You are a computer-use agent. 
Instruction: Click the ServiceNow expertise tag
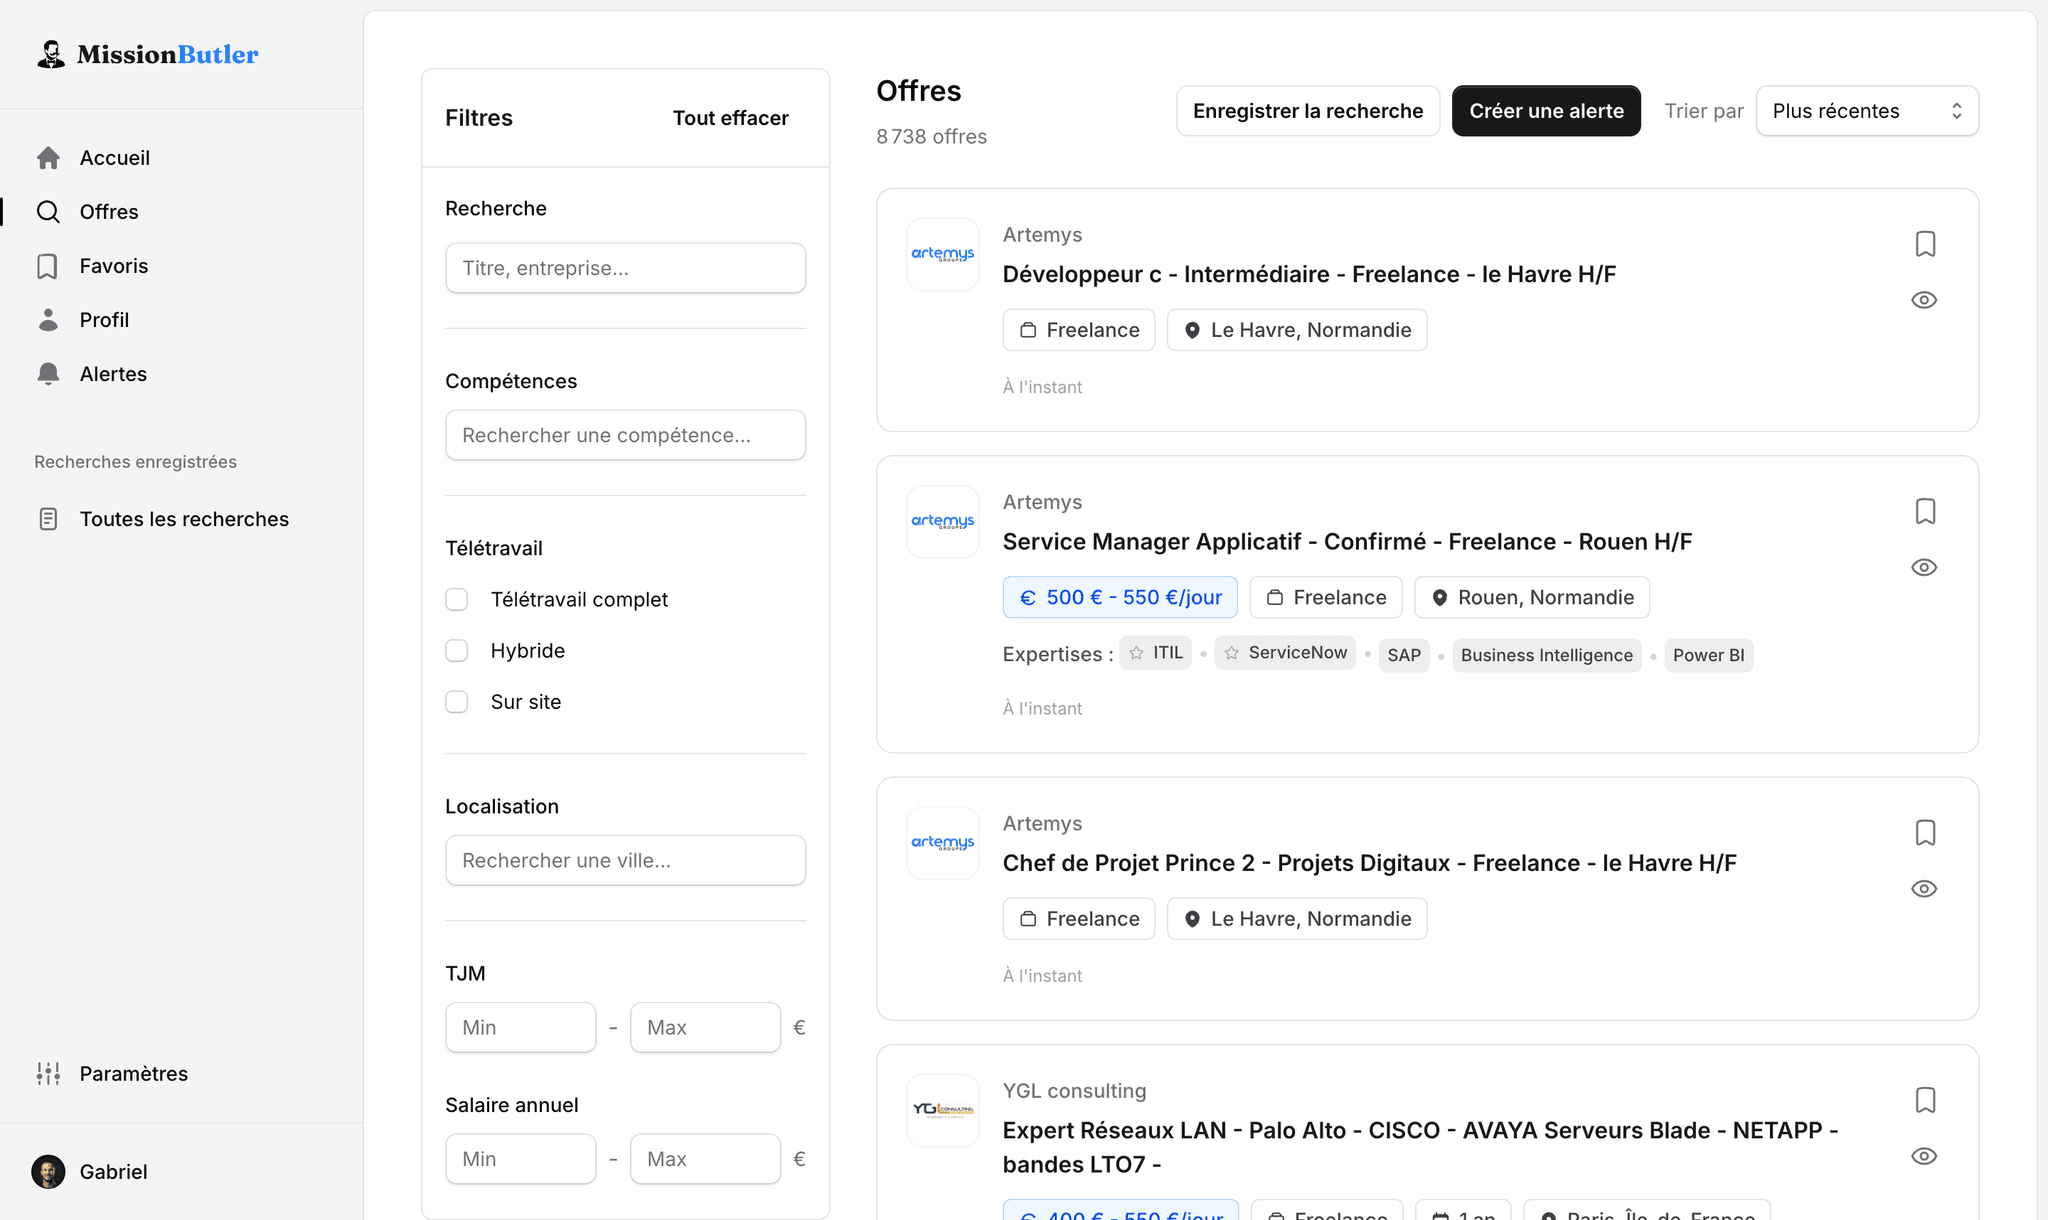(x=1285, y=653)
